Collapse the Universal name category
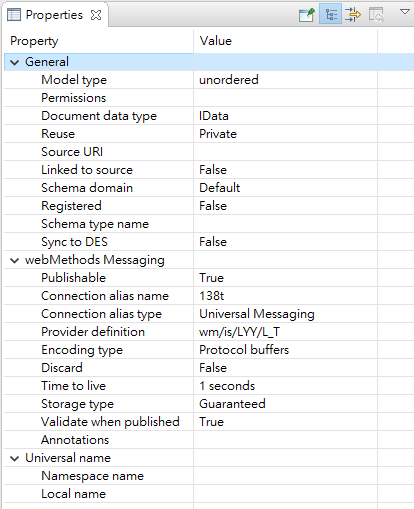The height and width of the screenshot is (509, 414). click(x=14, y=458)
